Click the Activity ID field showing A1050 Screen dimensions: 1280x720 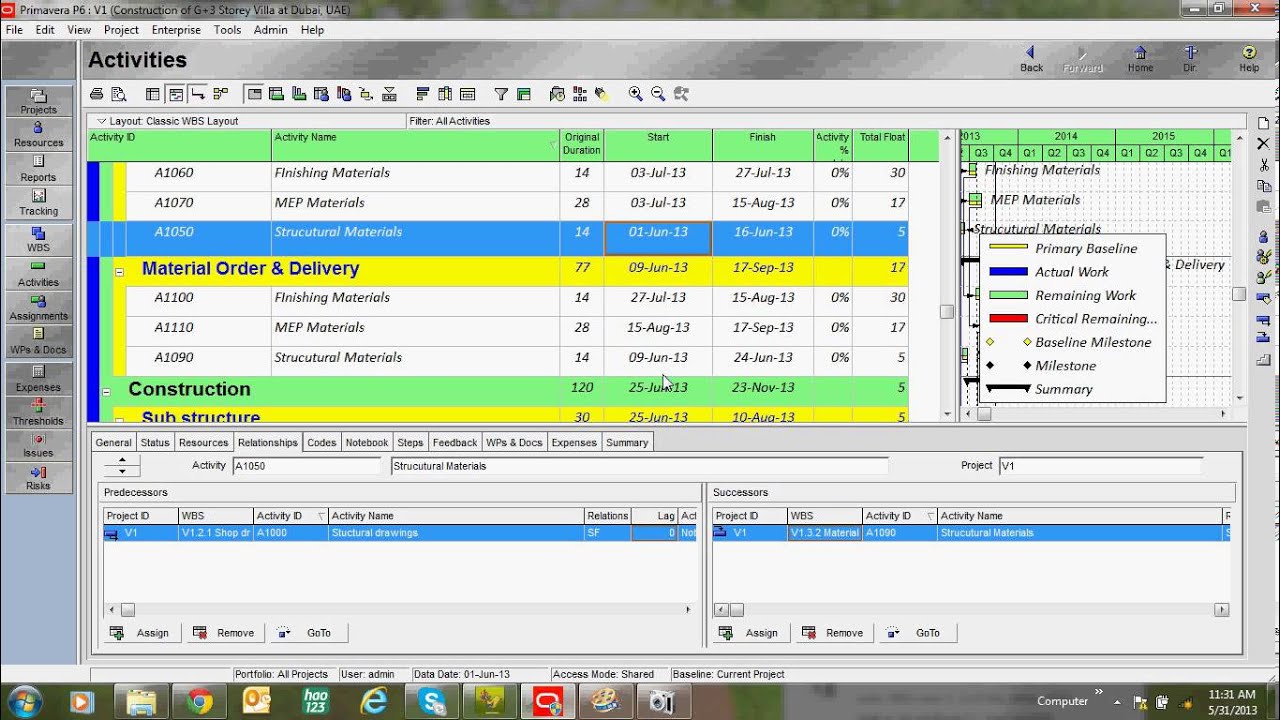(306, 466)
